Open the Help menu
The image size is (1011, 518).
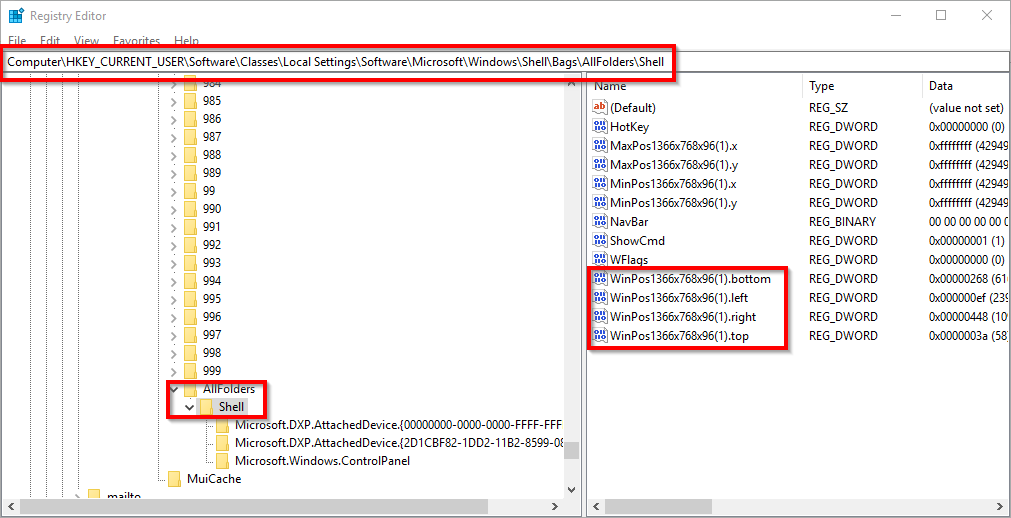(186, 41)
